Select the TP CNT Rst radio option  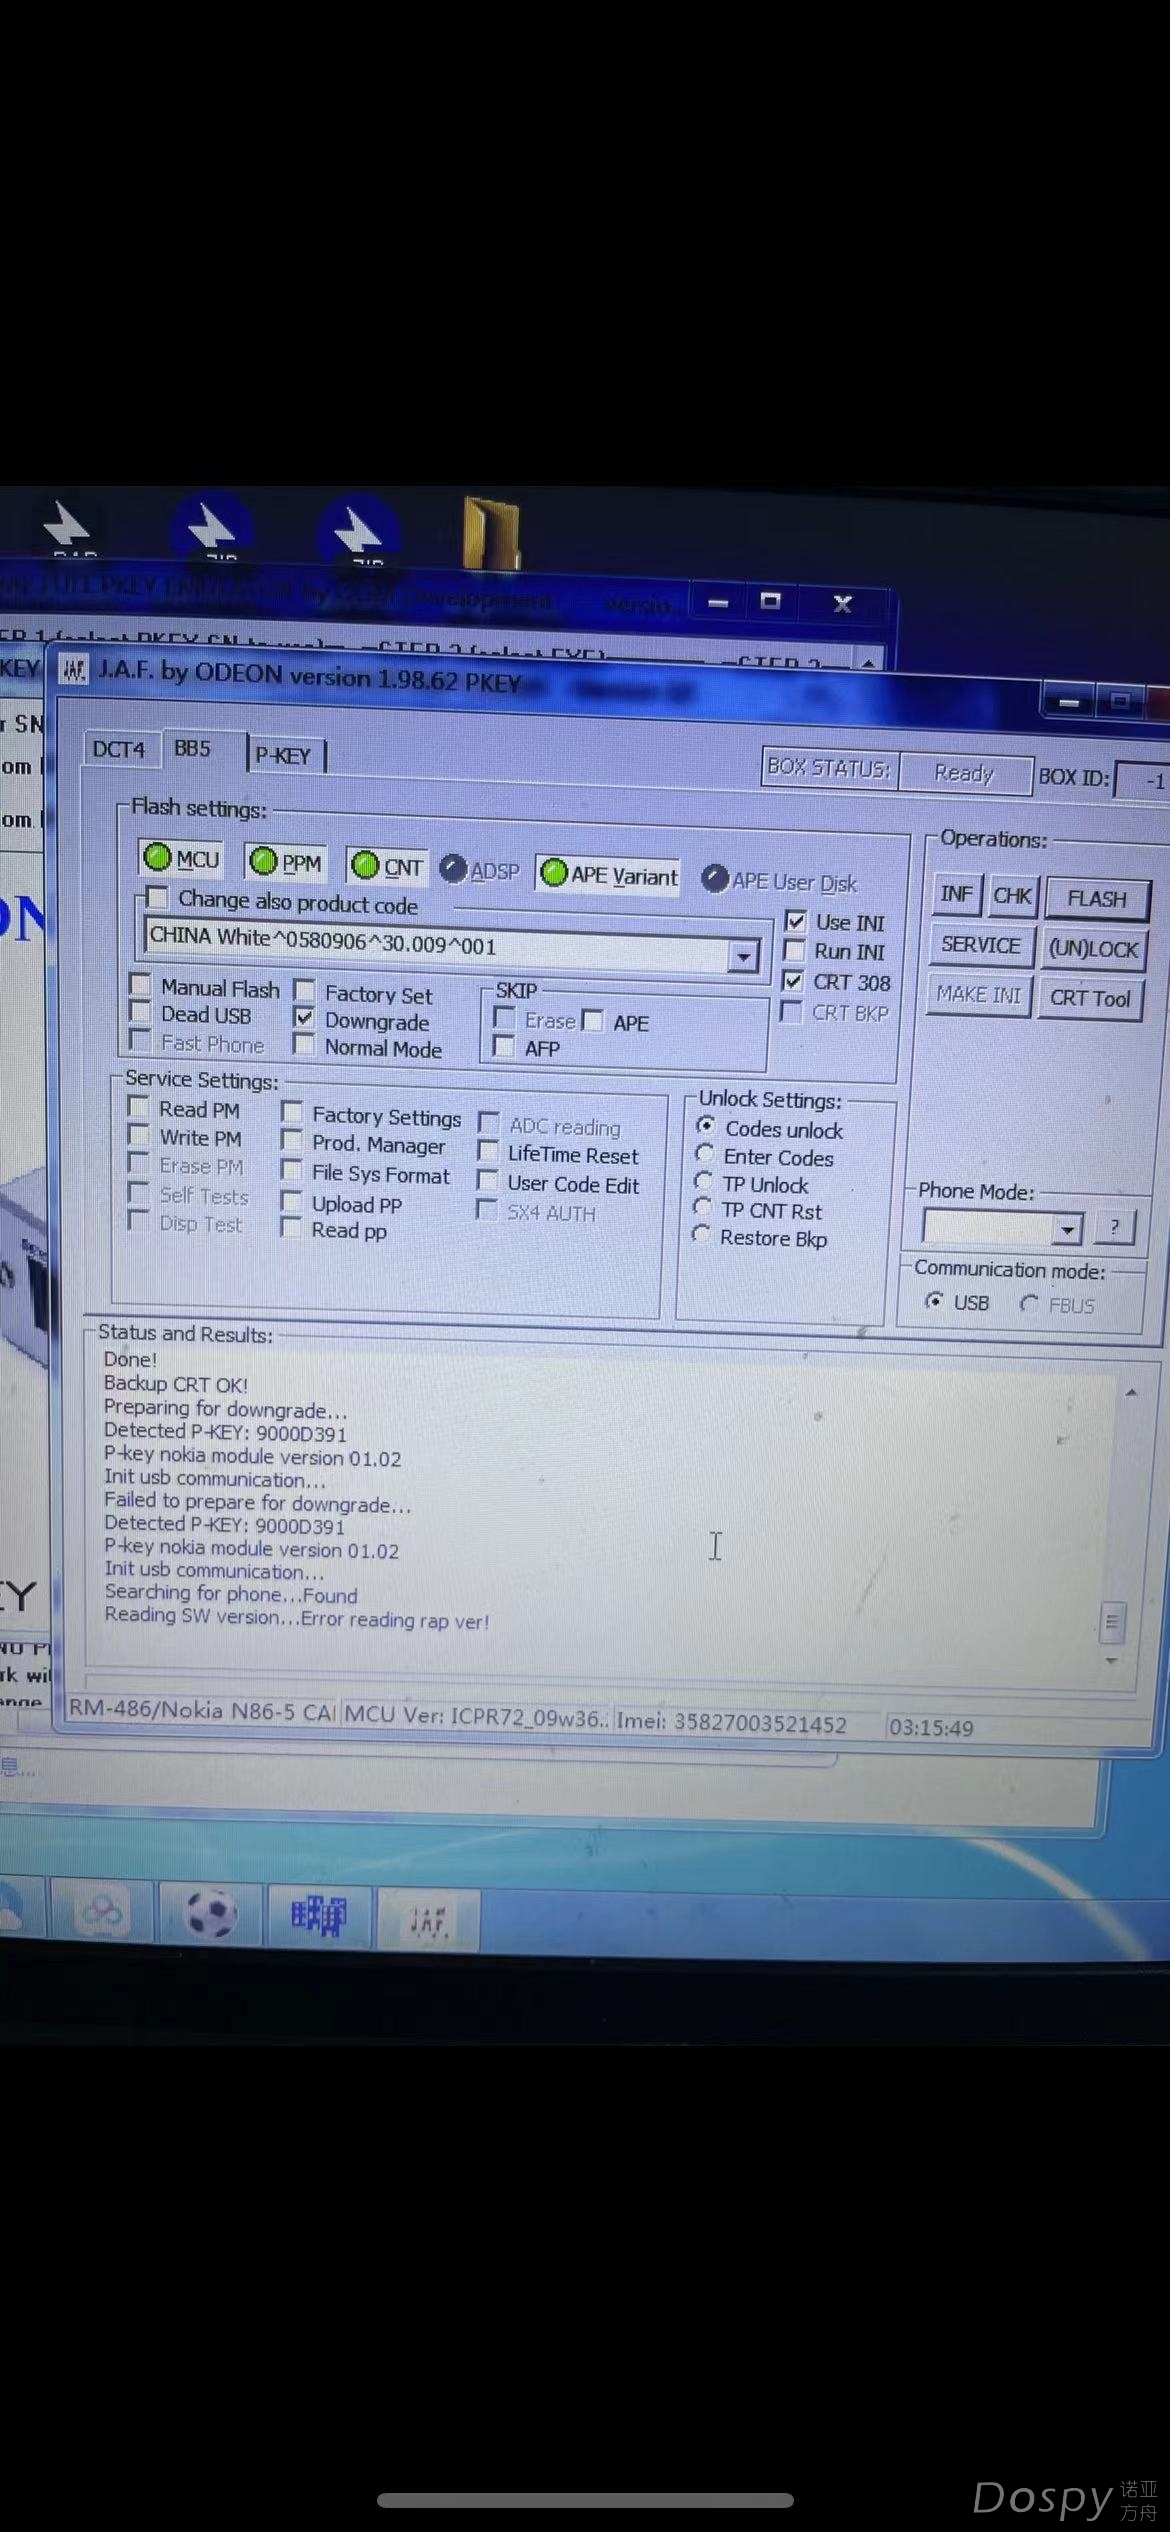click(702, 1208)
